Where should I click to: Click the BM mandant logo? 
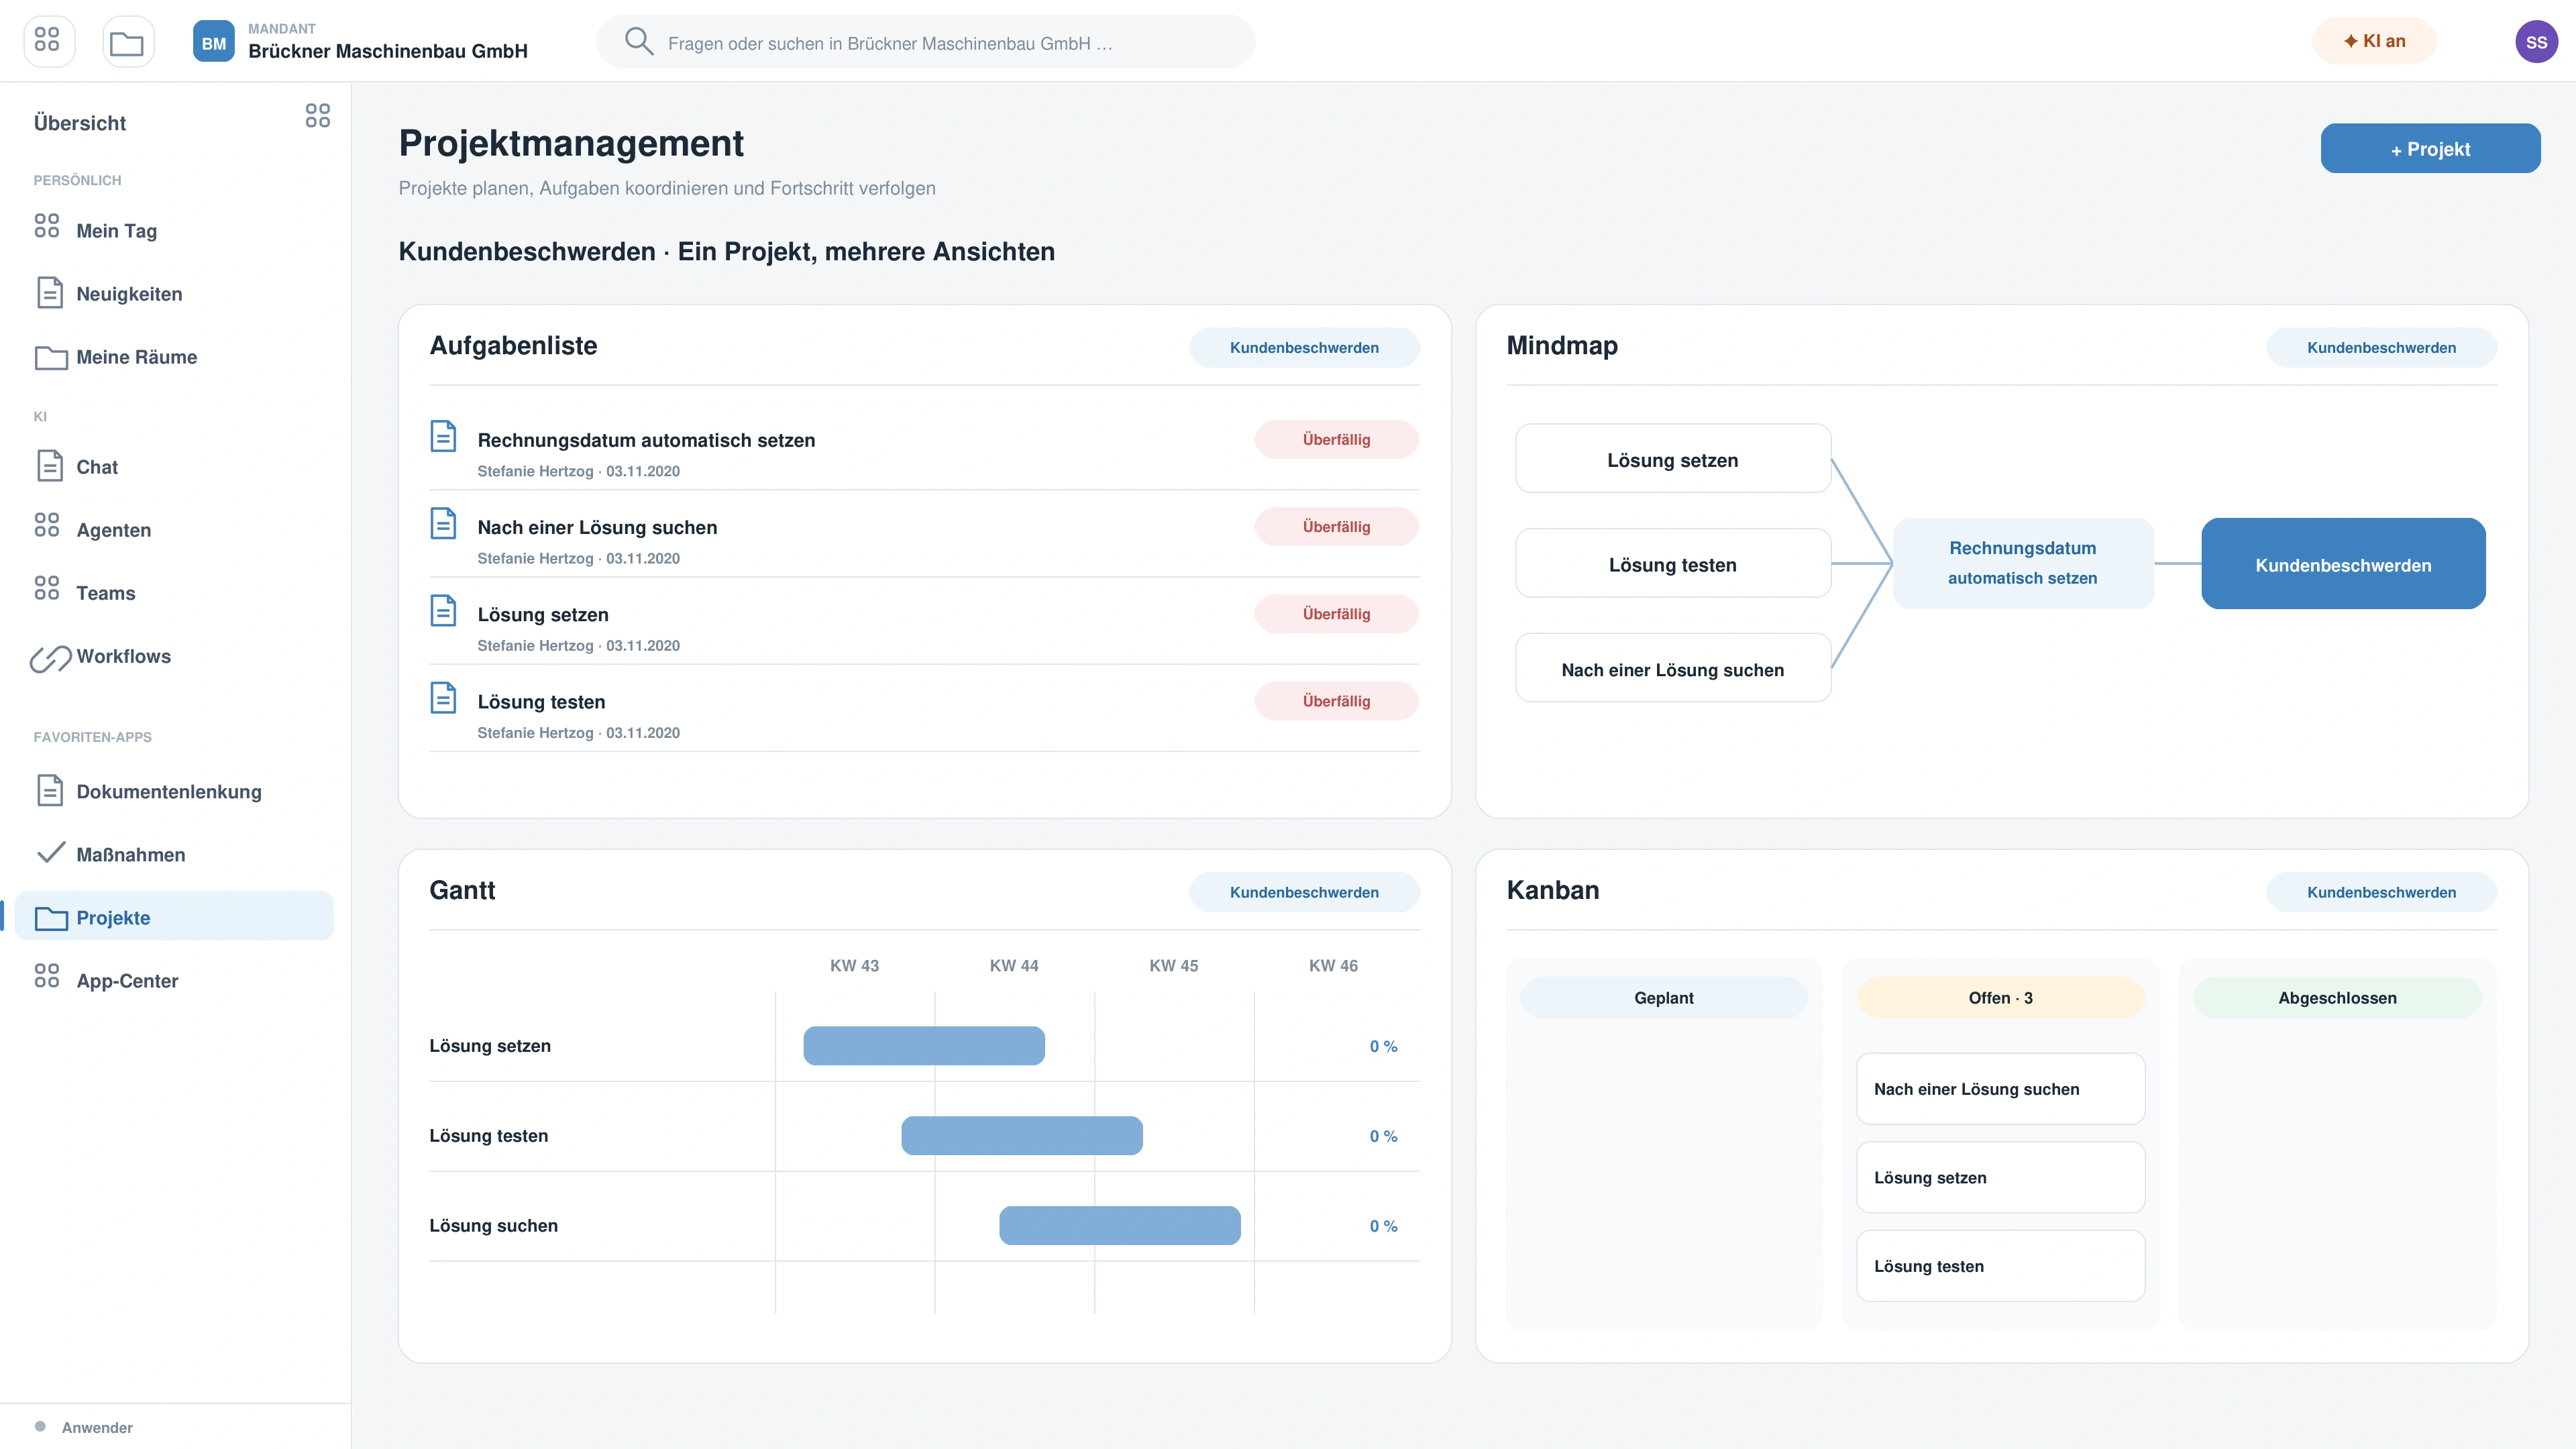tap(213, 42)
